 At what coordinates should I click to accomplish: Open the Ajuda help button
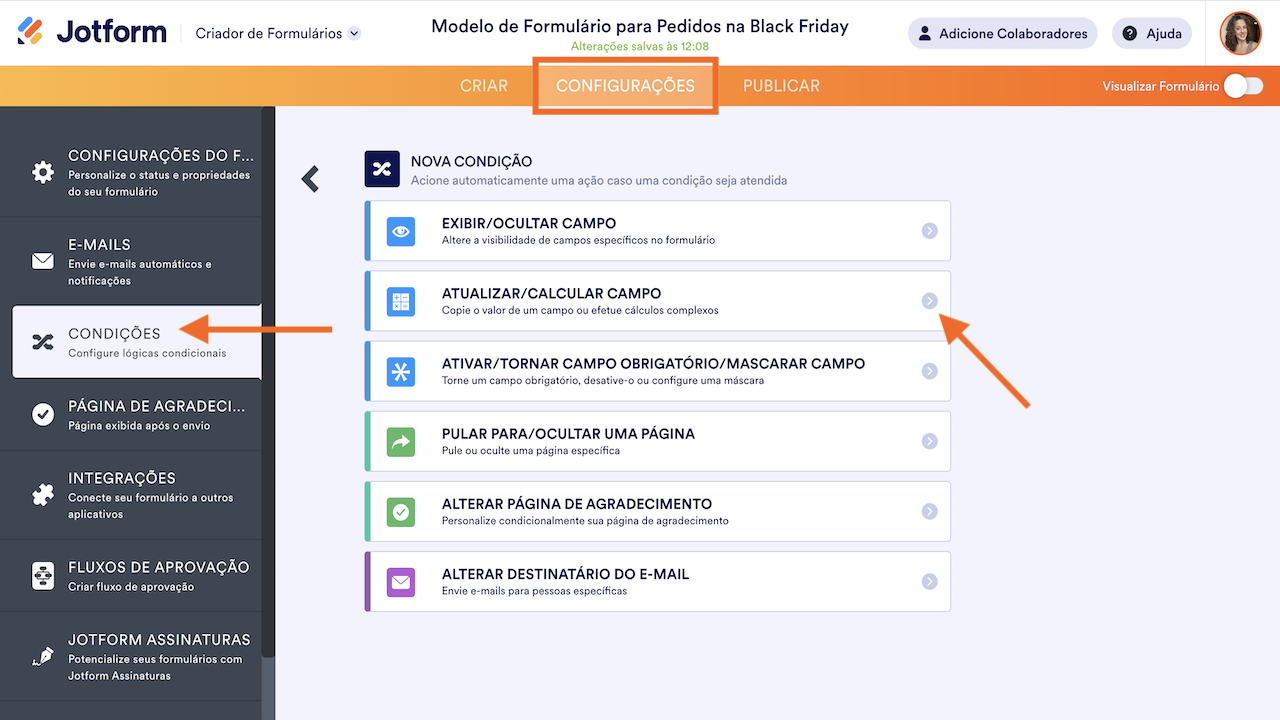click(1151, 33)
